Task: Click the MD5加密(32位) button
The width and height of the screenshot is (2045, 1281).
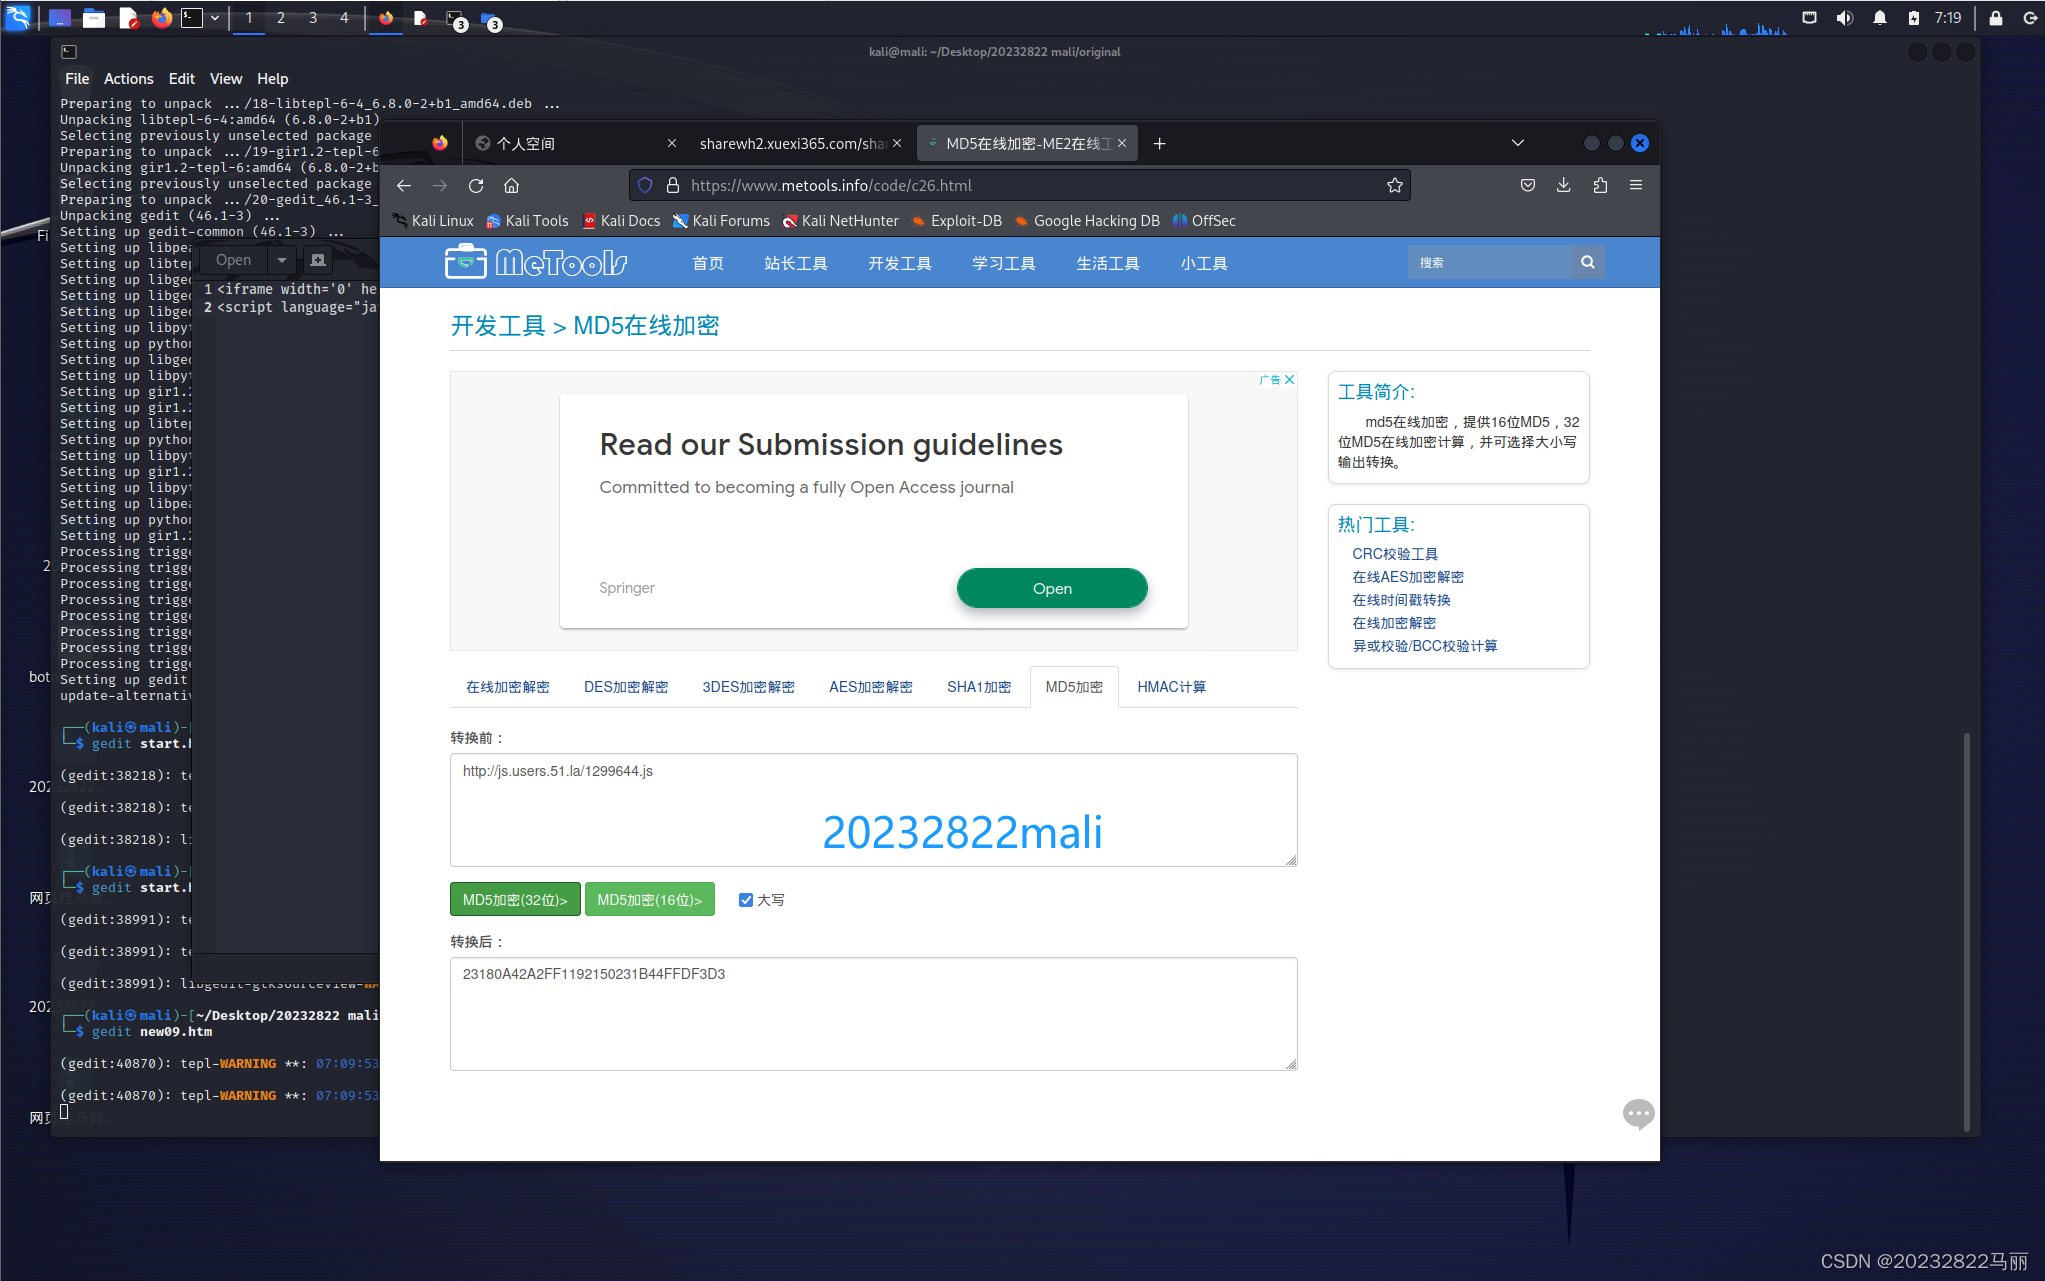Action: pos(515,900)
